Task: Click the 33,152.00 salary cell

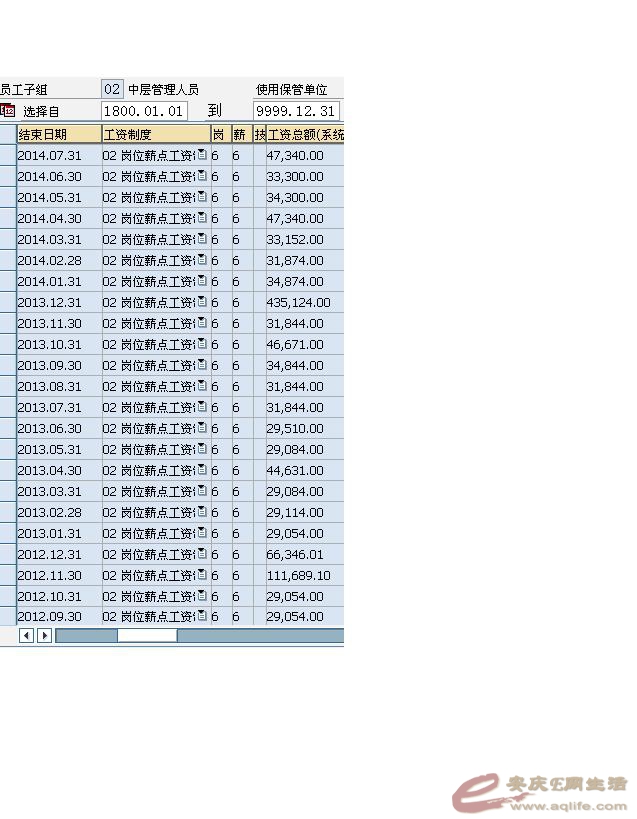Action: 305,239
